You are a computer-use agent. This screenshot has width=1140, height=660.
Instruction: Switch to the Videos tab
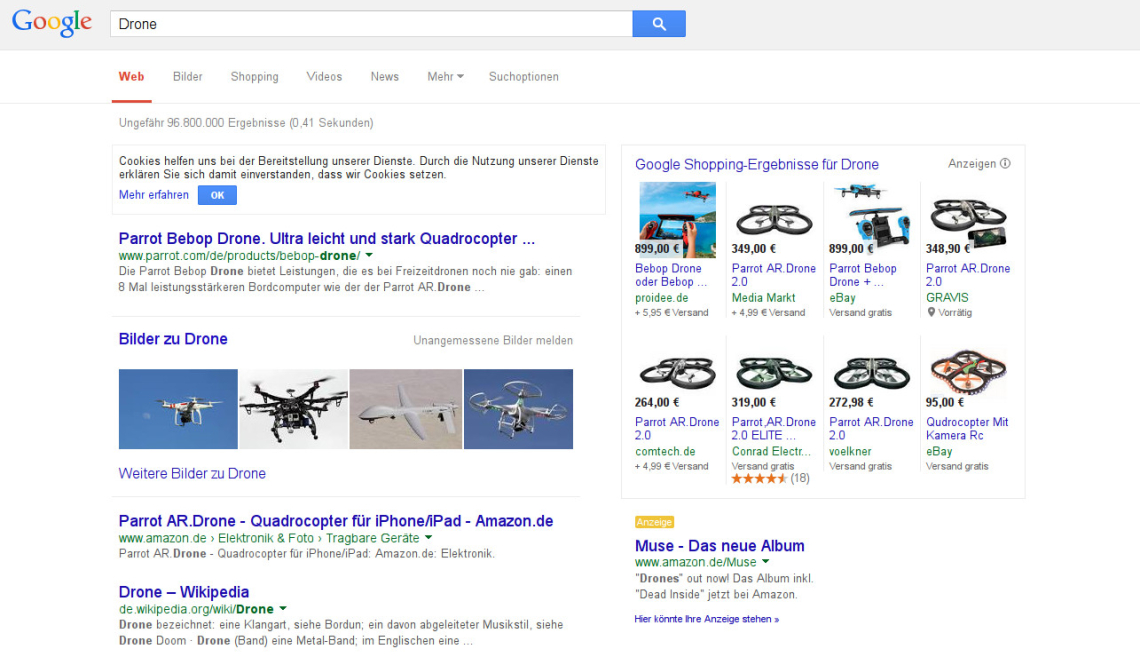coord(324,76)
